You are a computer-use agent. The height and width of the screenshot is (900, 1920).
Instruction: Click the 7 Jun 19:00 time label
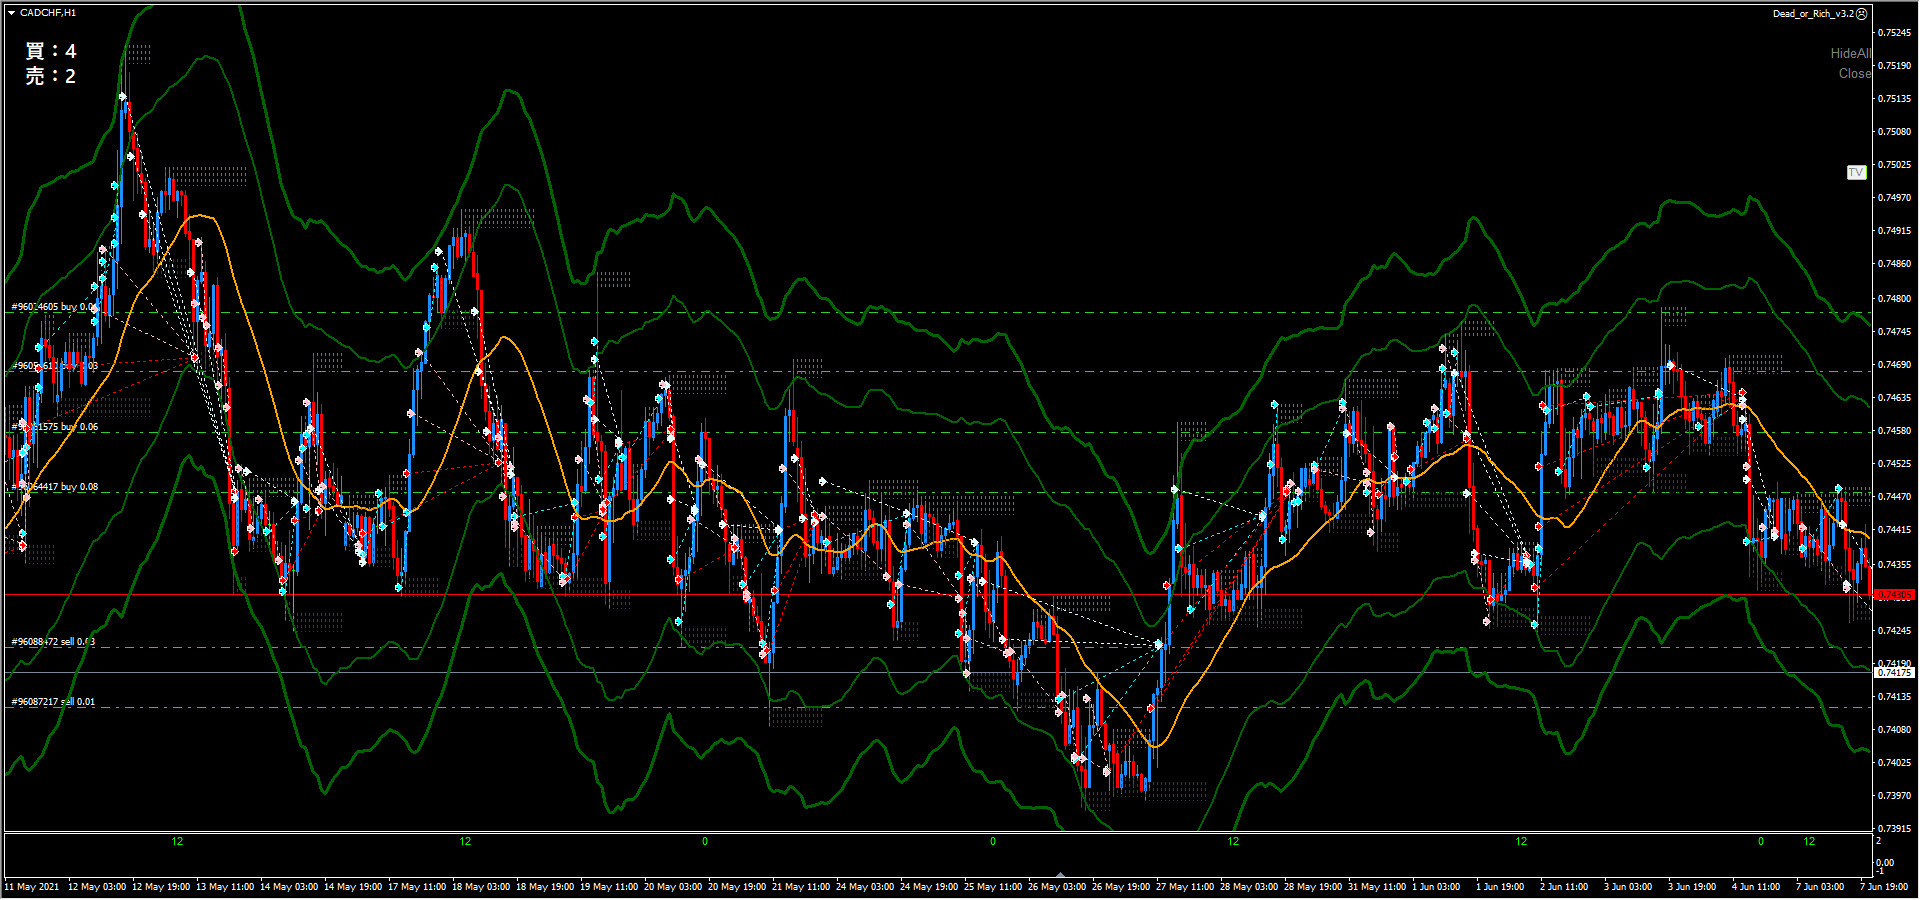pos(1884,887)
